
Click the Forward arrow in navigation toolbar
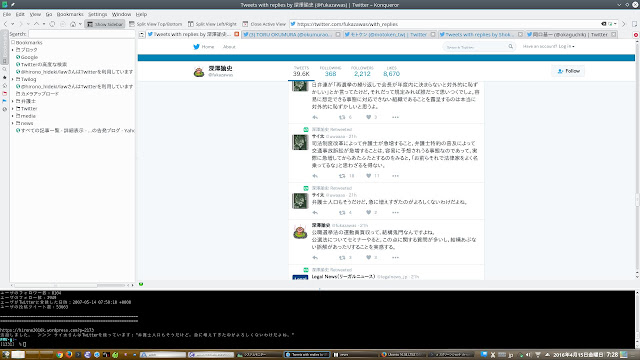21,24
